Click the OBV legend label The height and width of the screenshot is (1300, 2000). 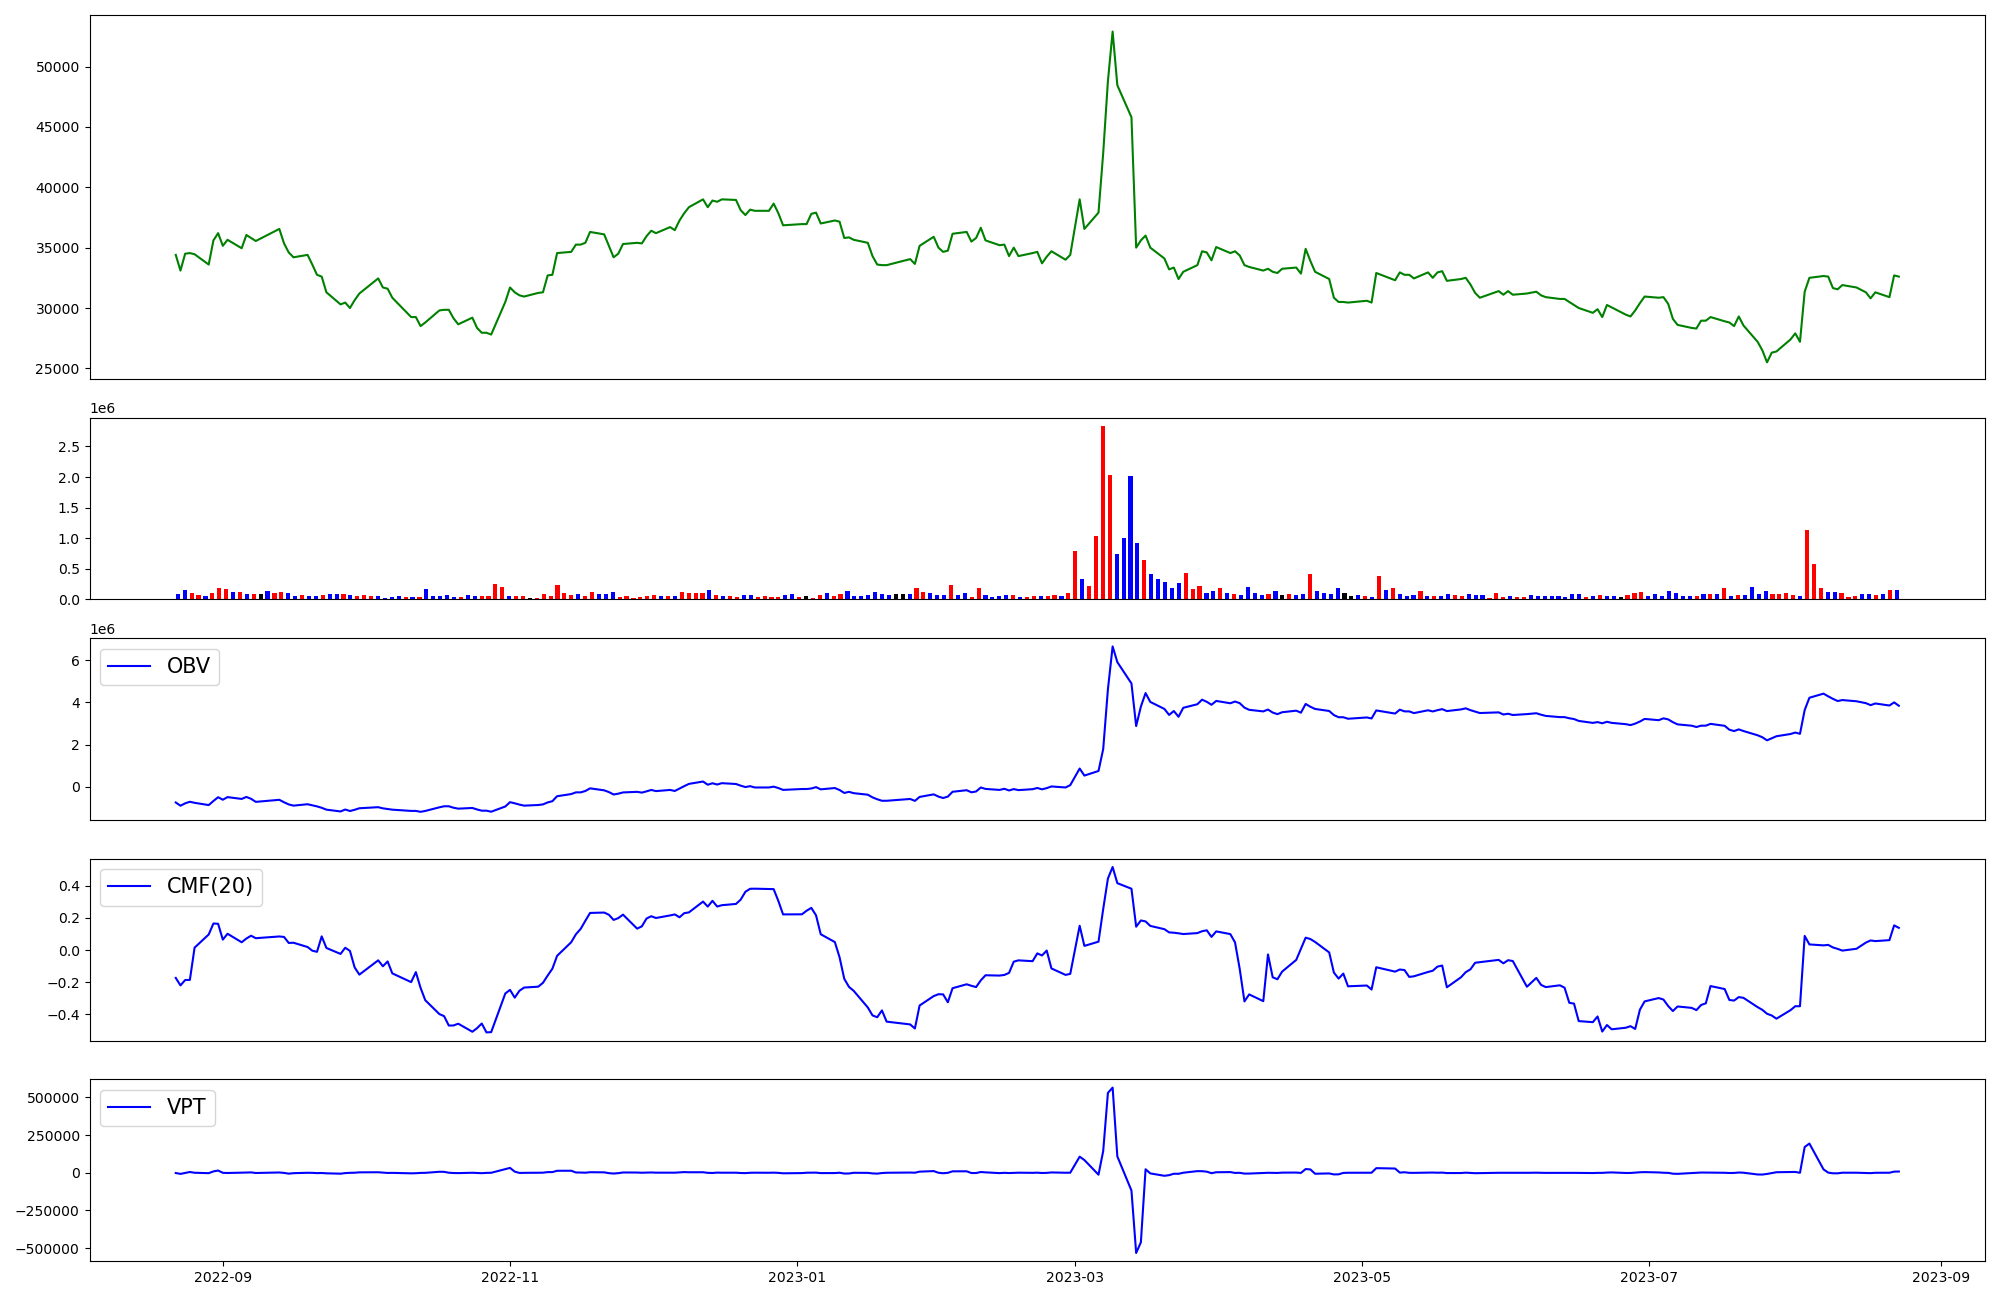pyautogui.click(x=188, y=667)
